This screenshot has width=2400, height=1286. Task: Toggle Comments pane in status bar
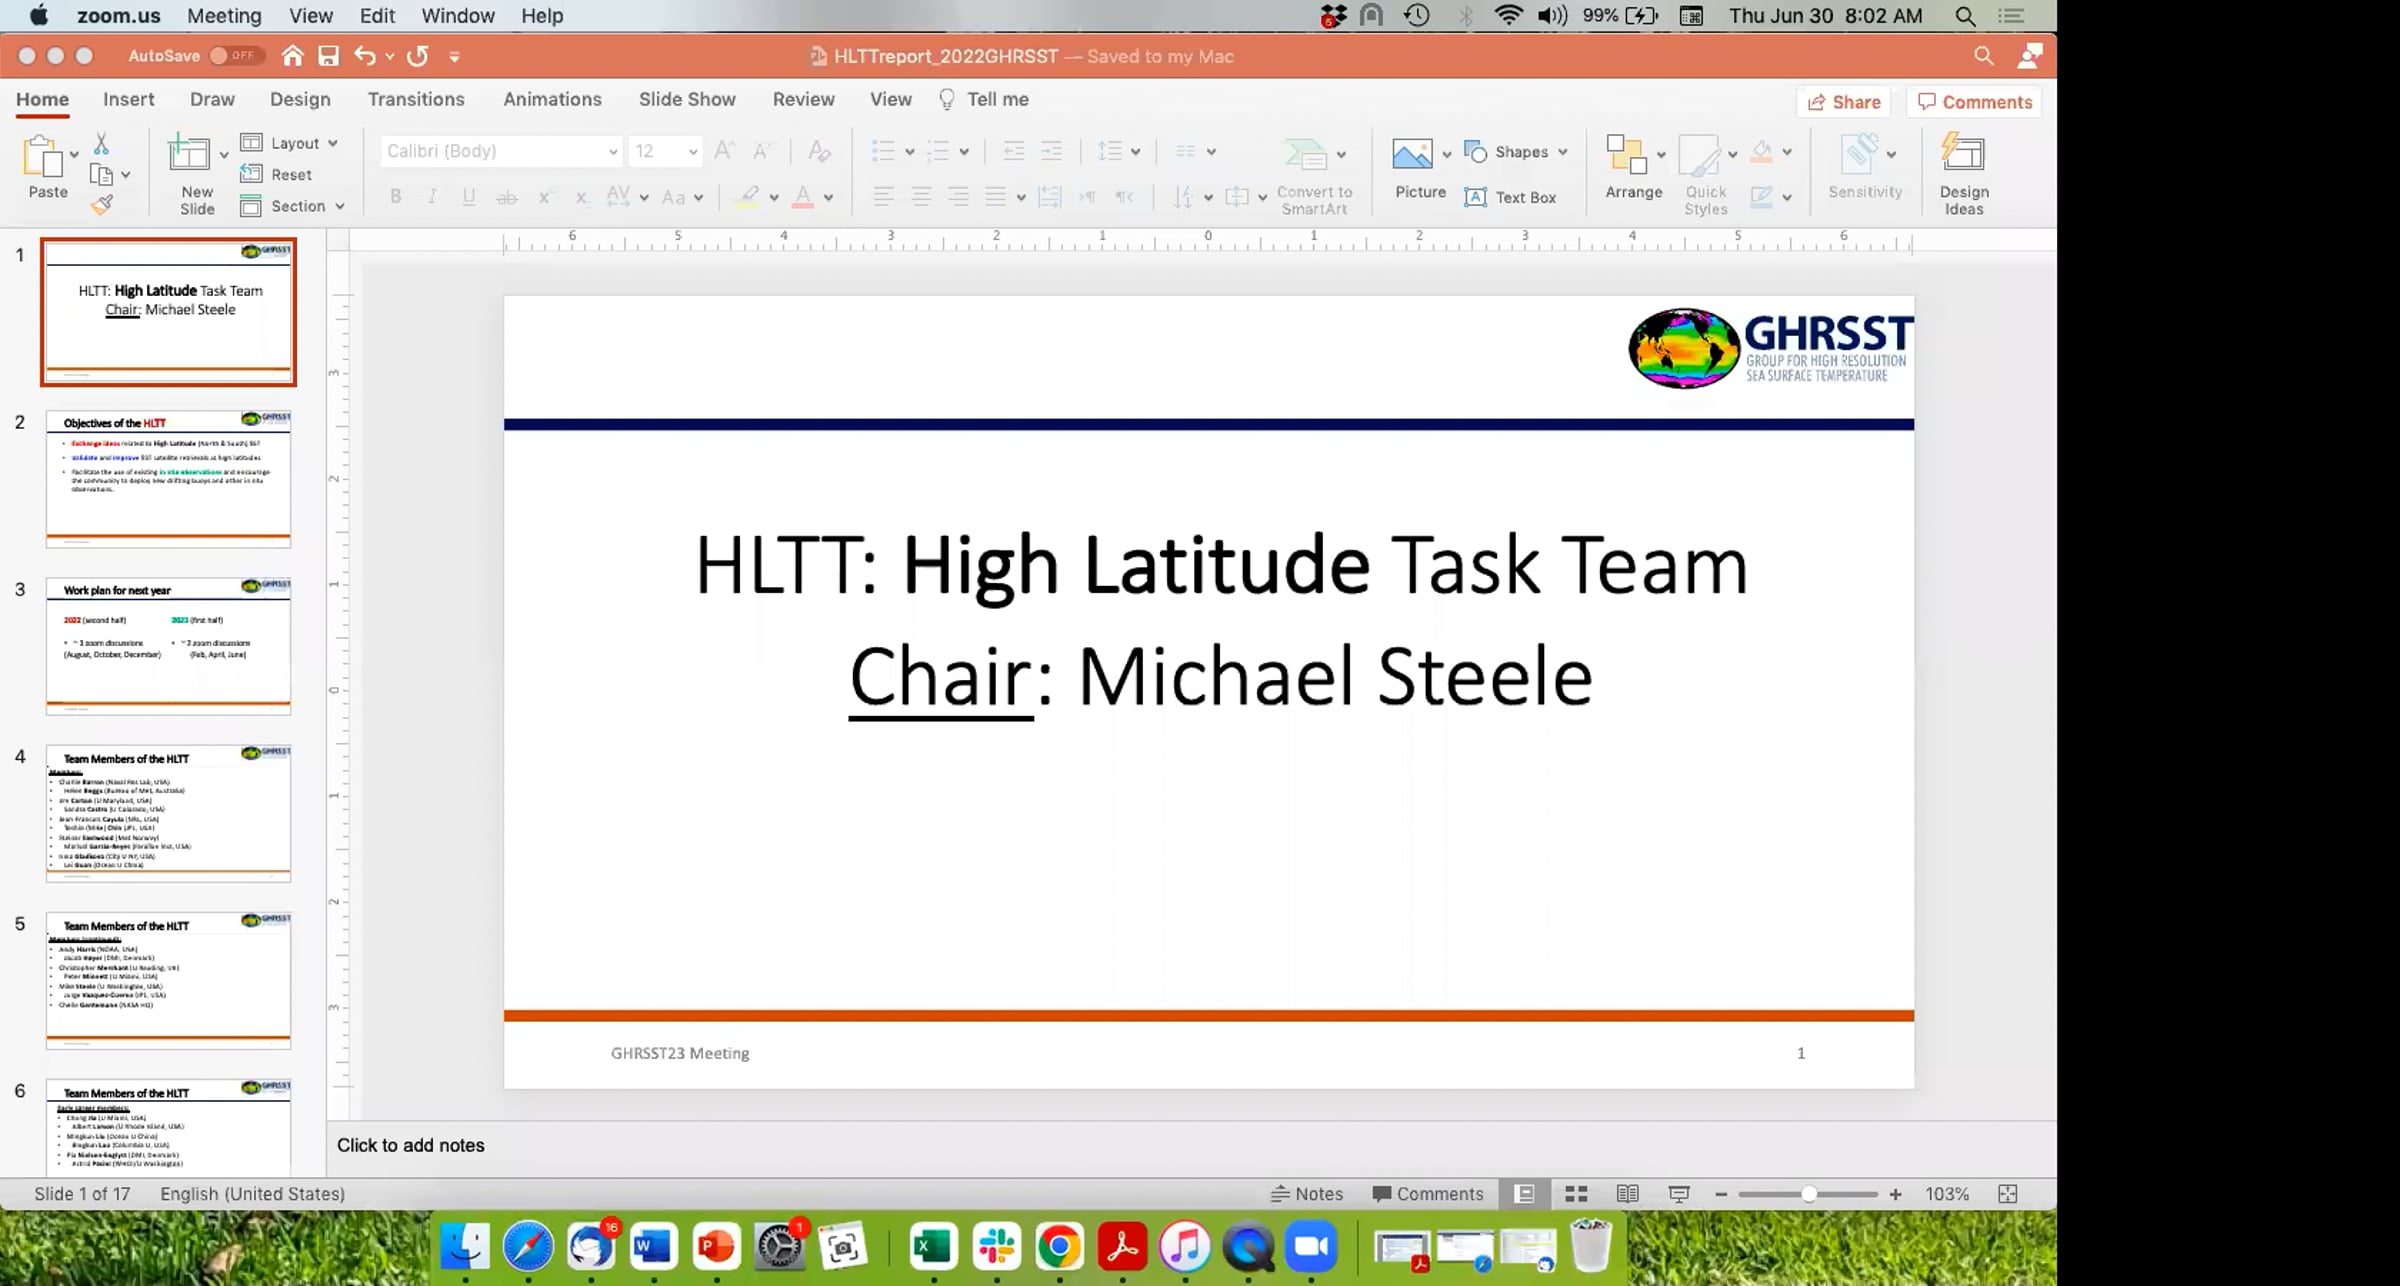pos(1428,1194)
